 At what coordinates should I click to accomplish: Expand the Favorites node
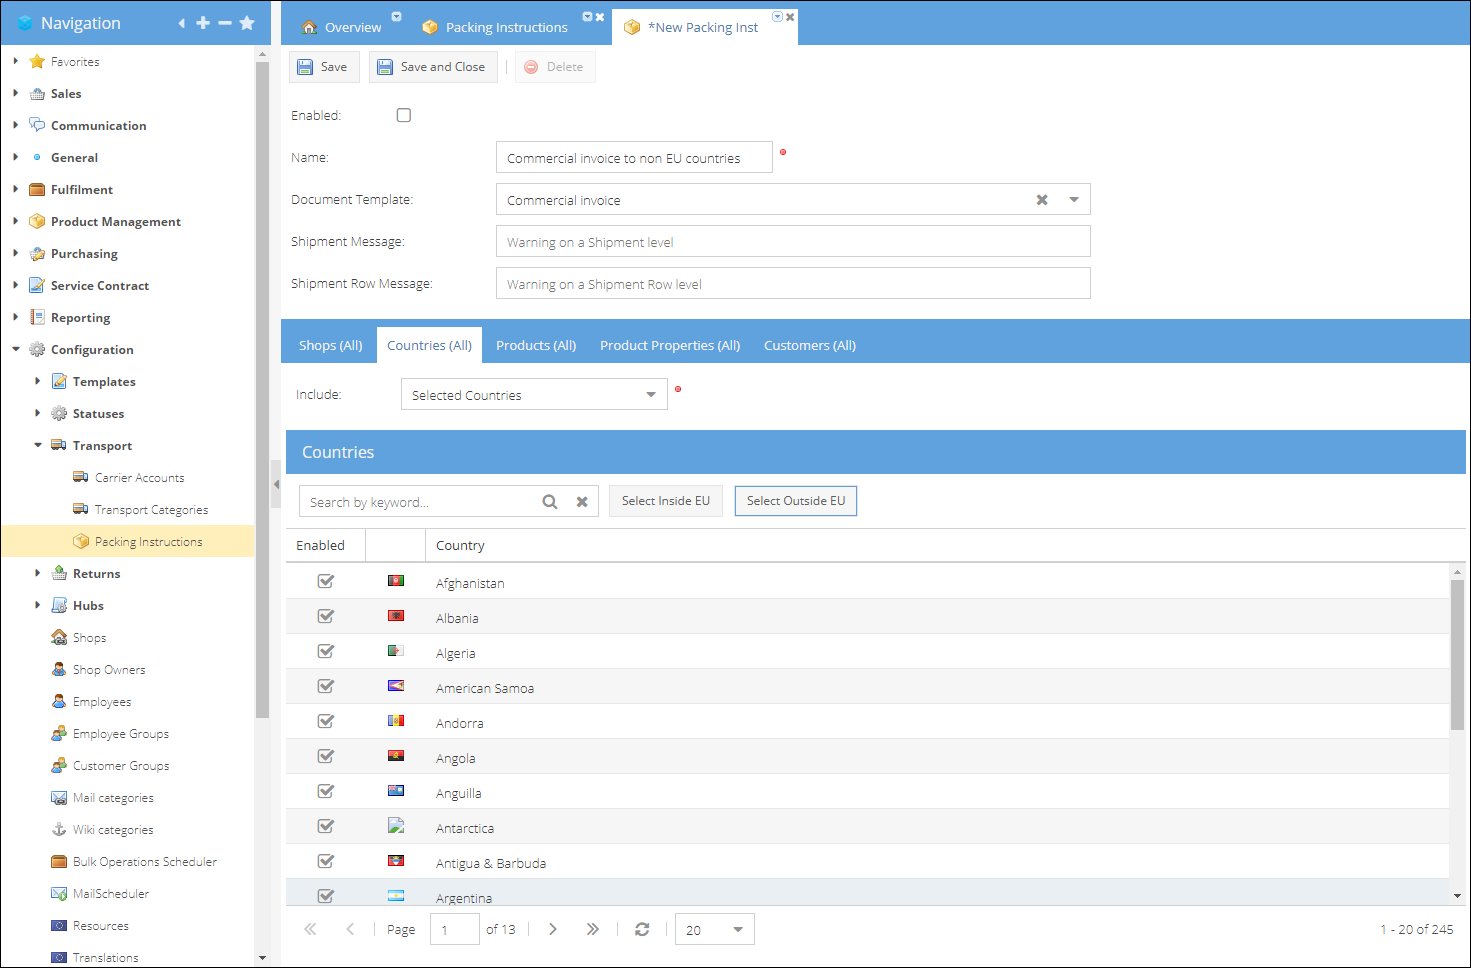pyautogui.click(x=15, y=61)
